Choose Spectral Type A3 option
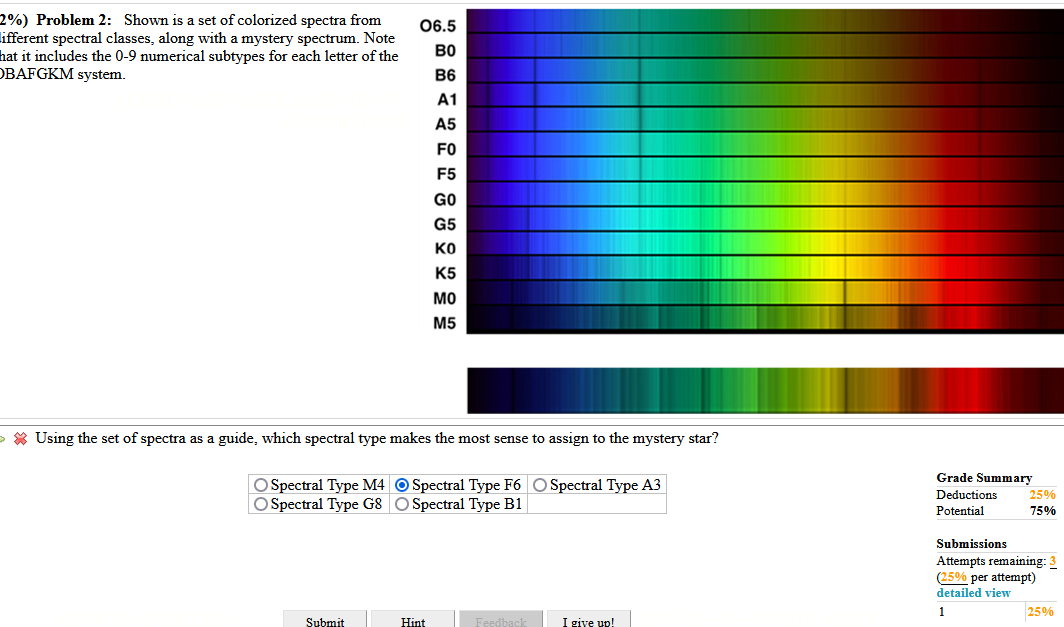The height and width of the screenshot is (627, 1064). (x=540, y=485)
